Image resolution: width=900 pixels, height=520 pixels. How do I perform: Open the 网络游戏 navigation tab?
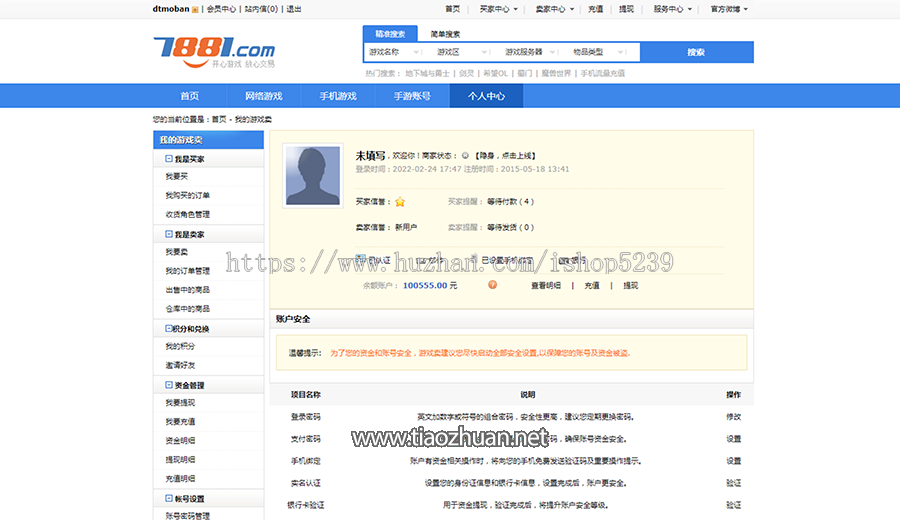pyautogui.click(x=263, y=96)
